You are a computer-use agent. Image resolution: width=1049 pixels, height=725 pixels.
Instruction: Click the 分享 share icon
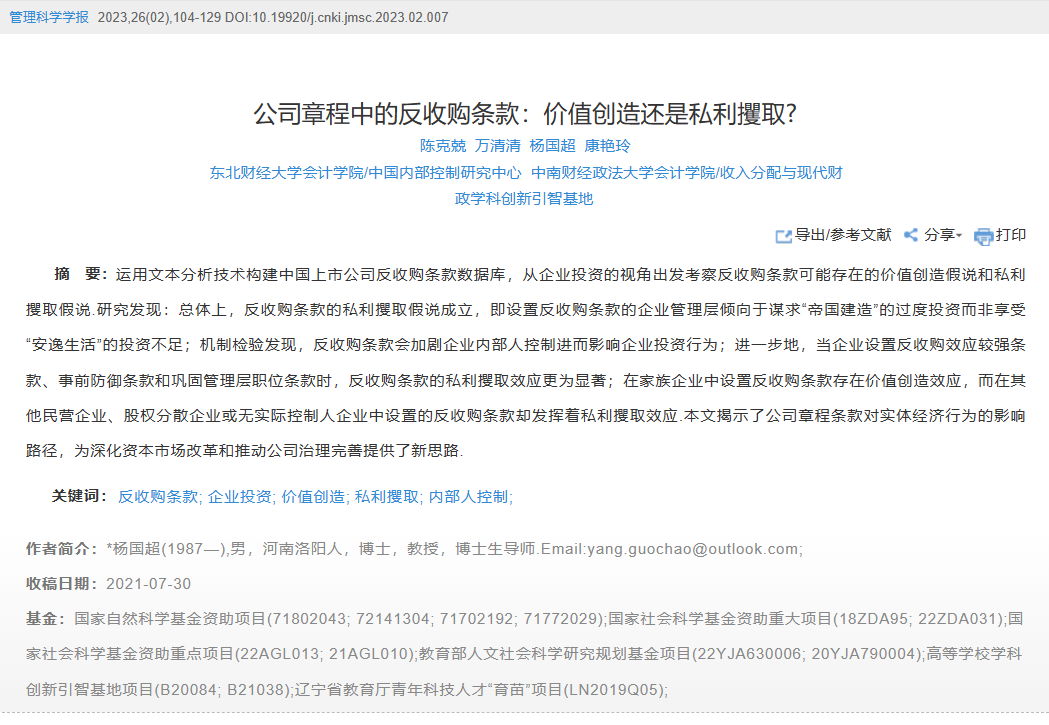click(x=910, y=235)
